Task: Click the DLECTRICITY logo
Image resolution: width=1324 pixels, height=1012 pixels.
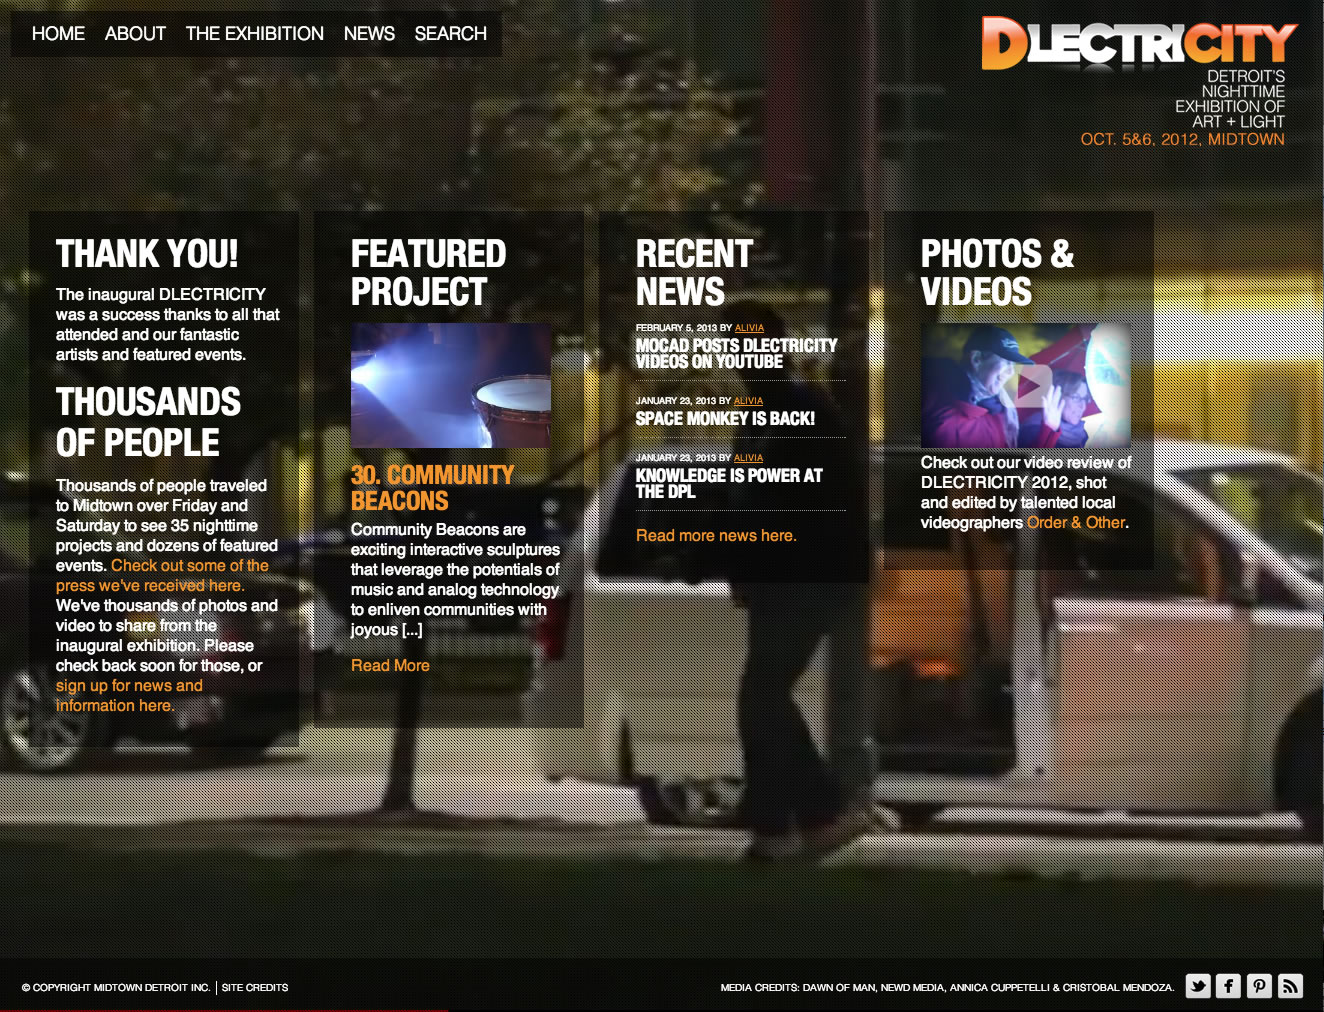Action: click(x=1139, y=43)
